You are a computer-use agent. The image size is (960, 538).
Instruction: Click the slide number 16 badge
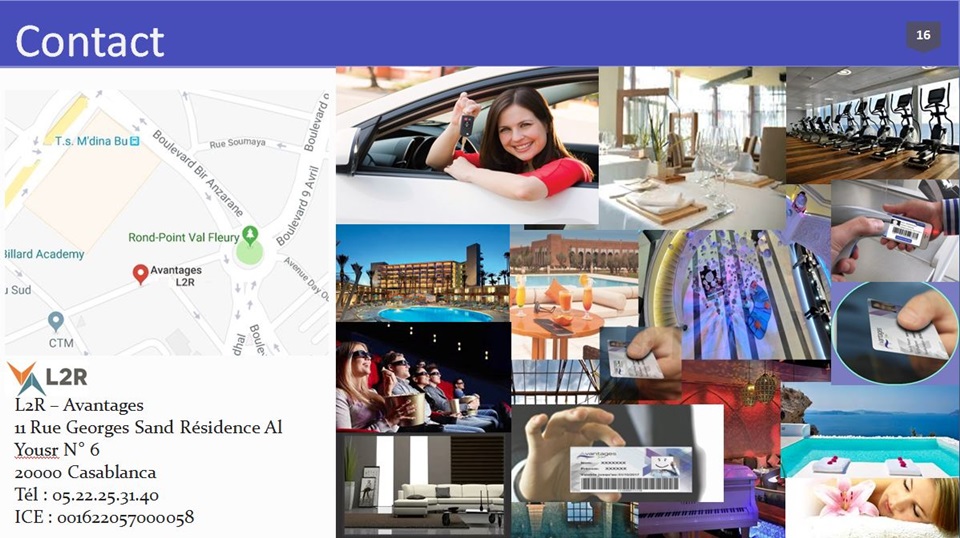pos(922,36)
